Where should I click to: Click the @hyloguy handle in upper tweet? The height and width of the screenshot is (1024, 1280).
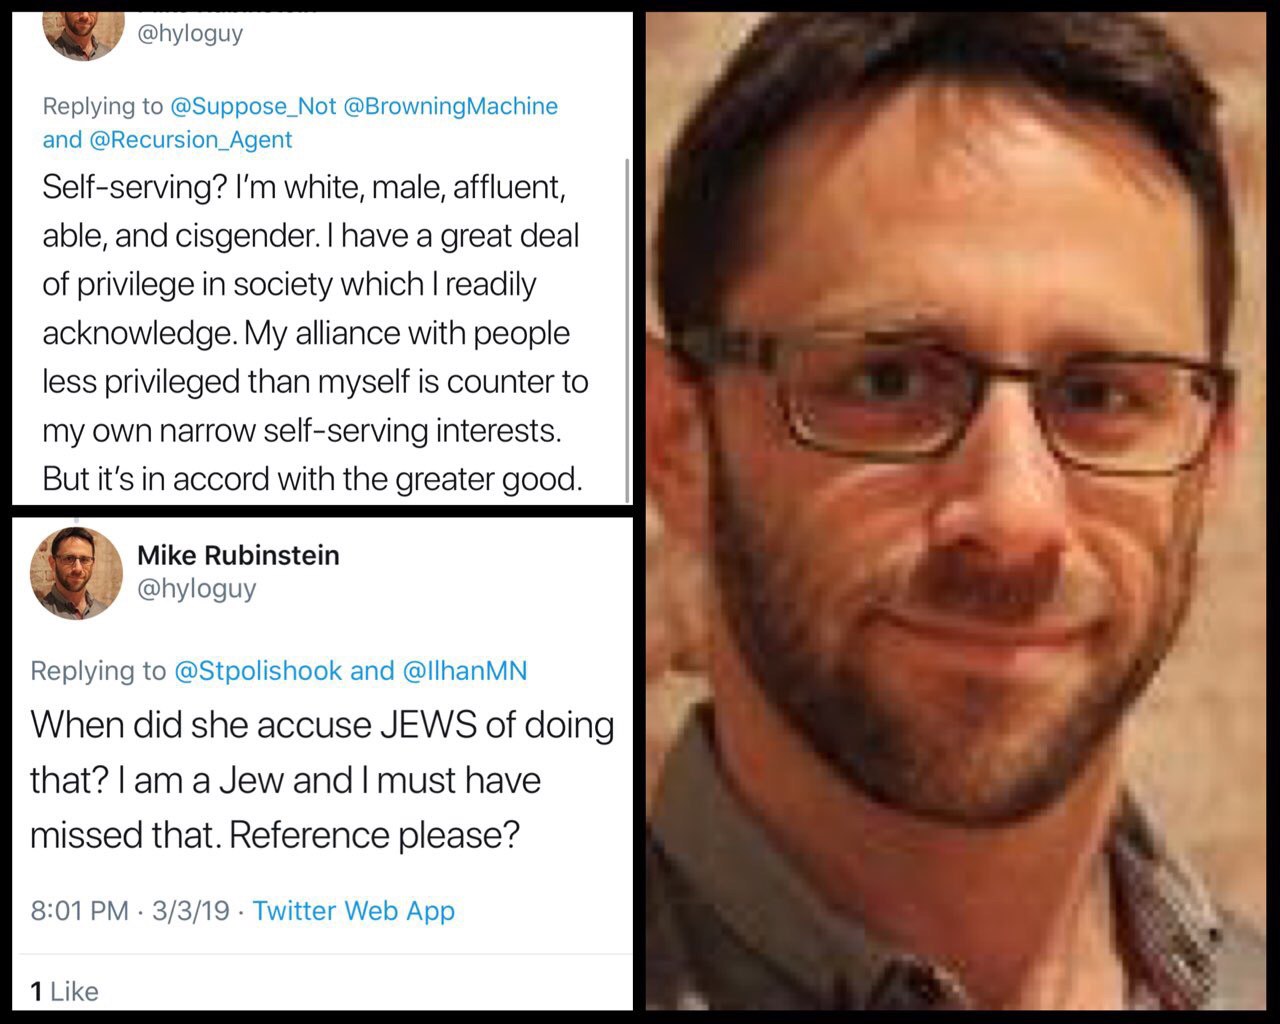pos(190,33)
